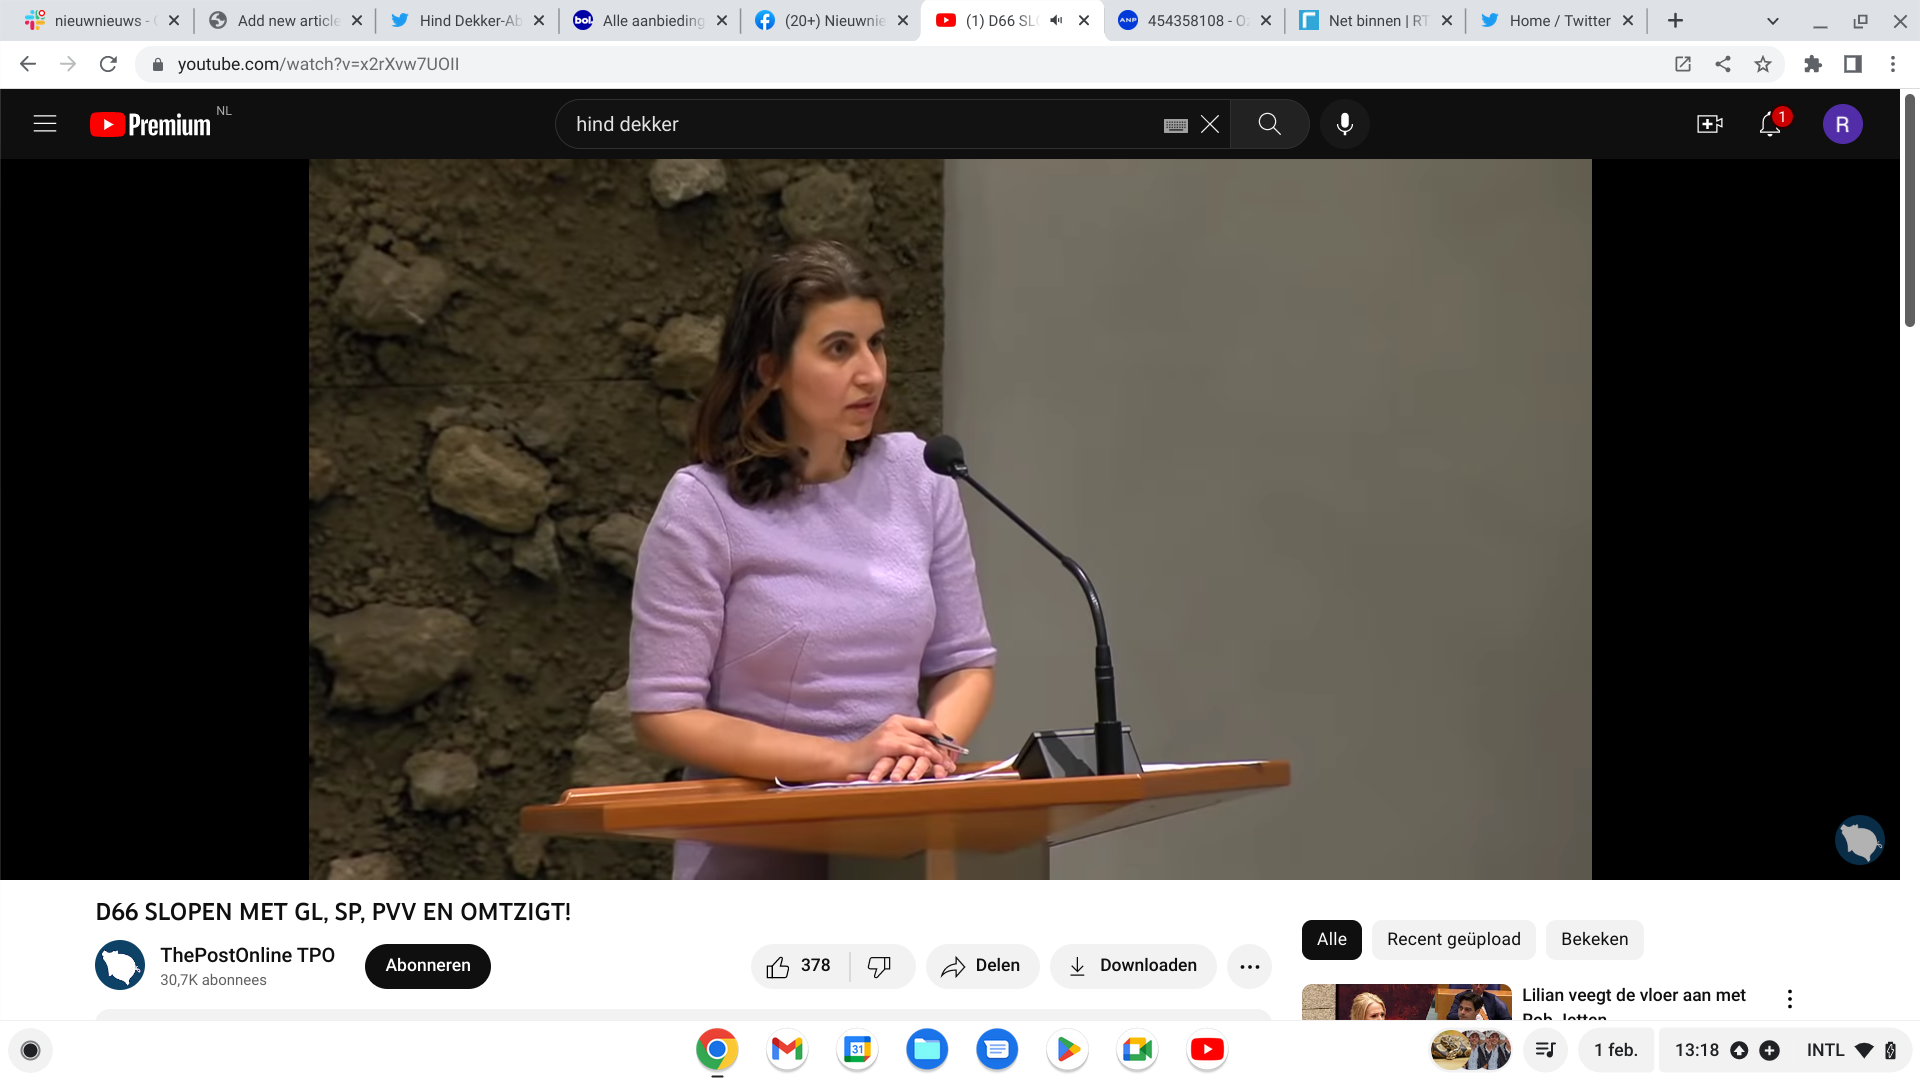This screenshot has height=1080, width=1920.
Task: Open the three-dot more actions menu
Action: click(1249, 966)
